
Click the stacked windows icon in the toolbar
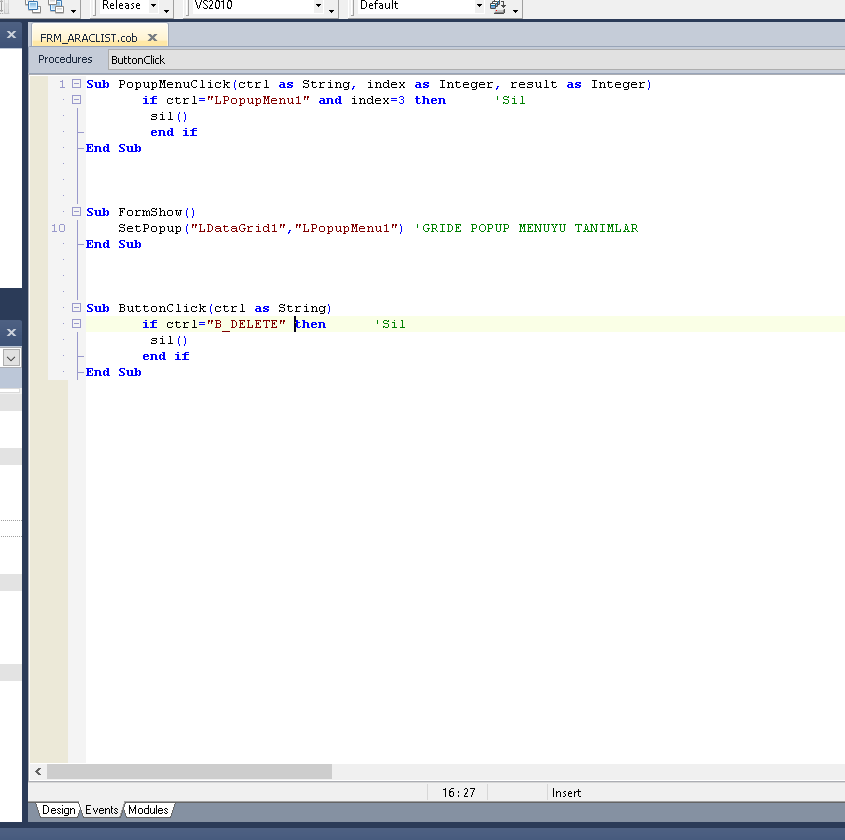pos(56,6)
